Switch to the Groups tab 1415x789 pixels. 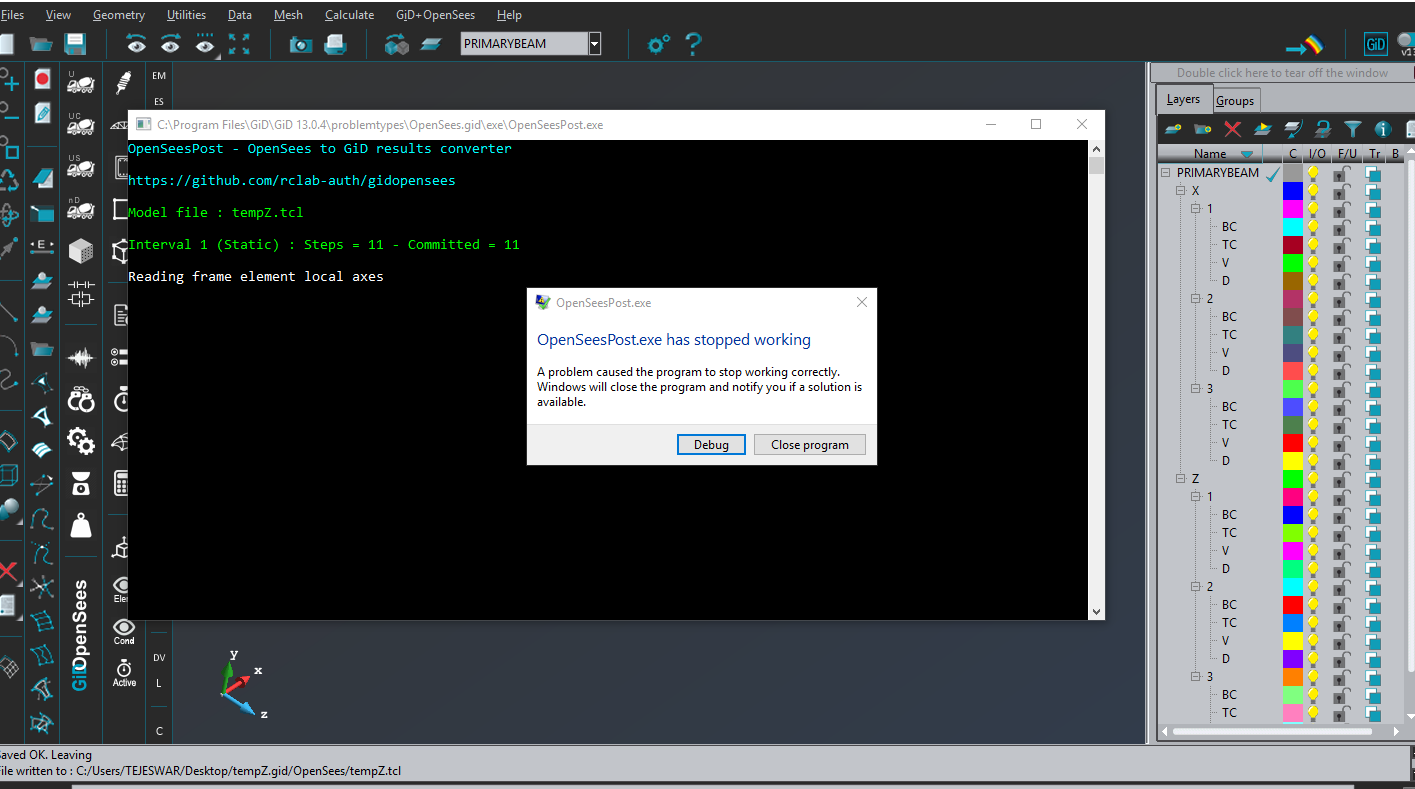click(1236, 99)
